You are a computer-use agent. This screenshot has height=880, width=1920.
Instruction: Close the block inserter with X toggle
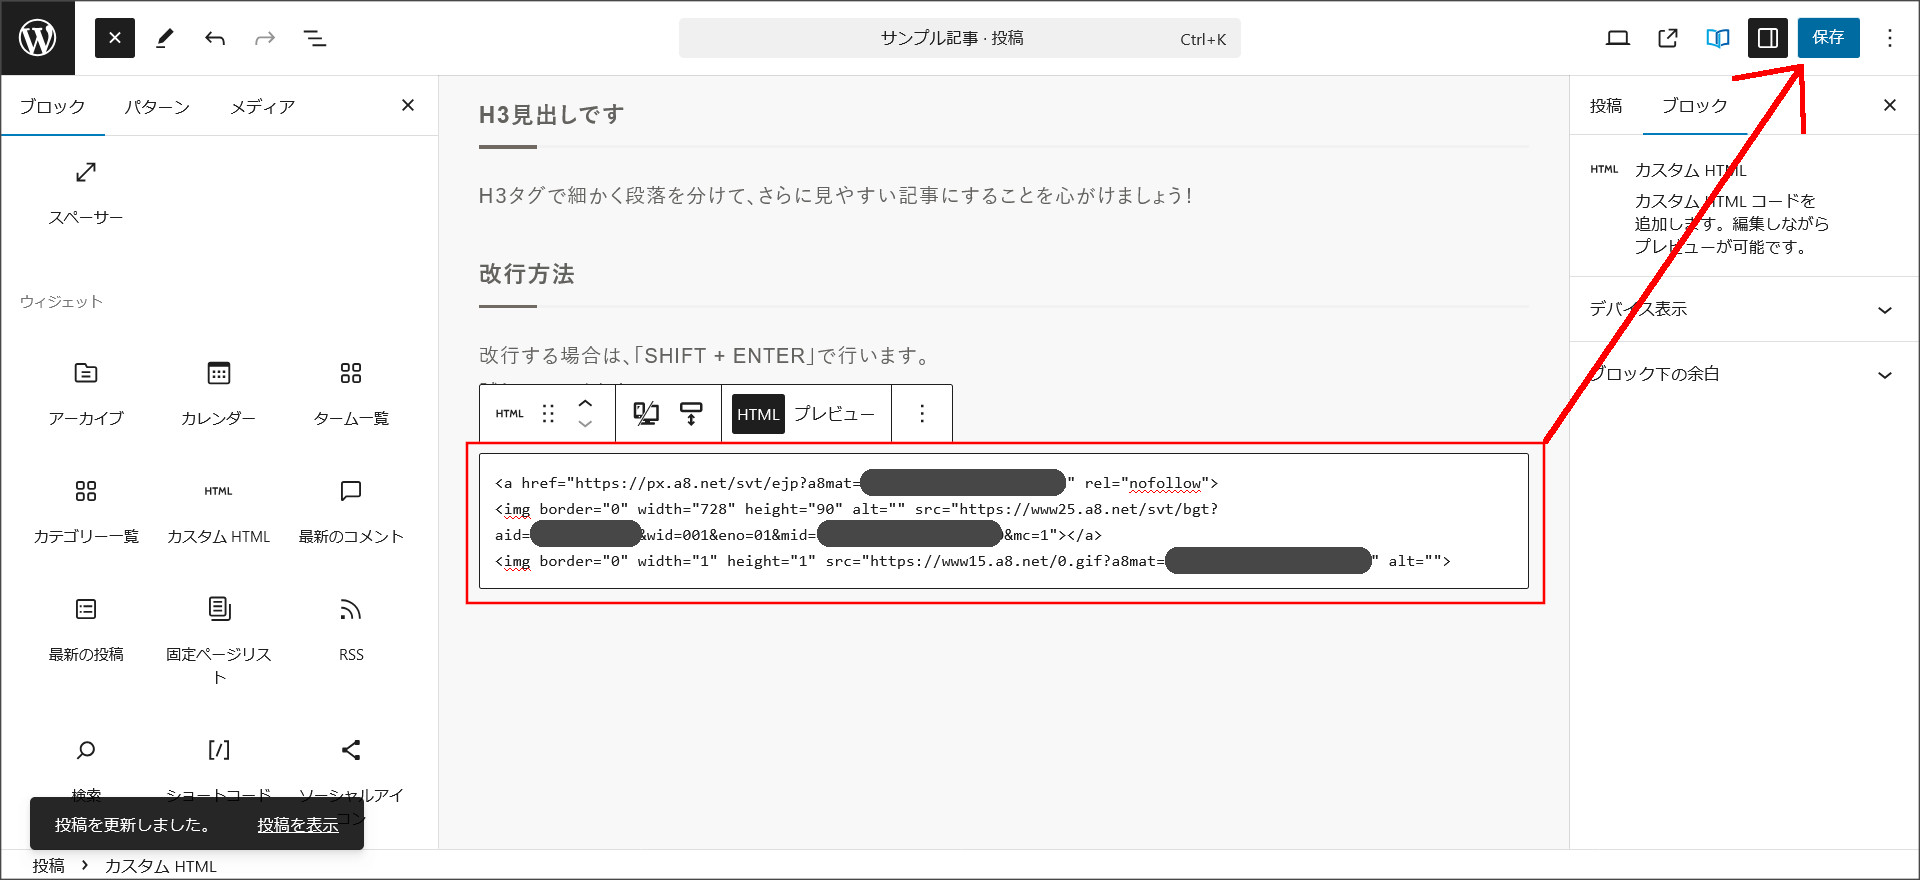tap(115, 38)
